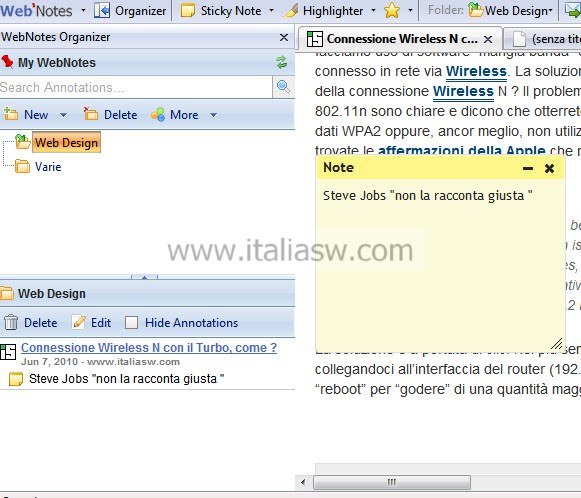The width and height of the screenshot is (581, 498).
Task: Click the horizontal scrollbar thumb
Action: [x=392, y=482]
